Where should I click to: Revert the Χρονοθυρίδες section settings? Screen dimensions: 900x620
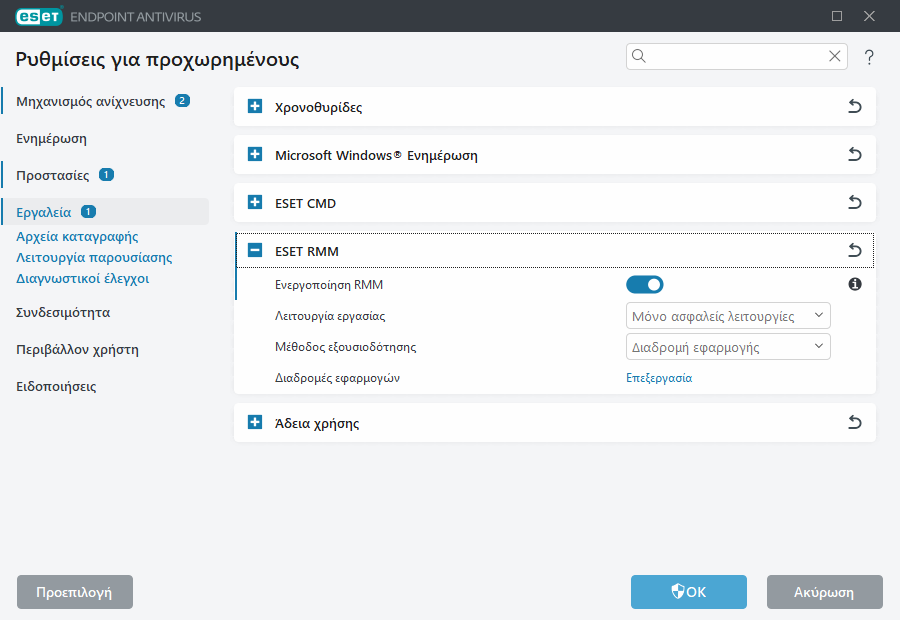click(x=855, y=107)
